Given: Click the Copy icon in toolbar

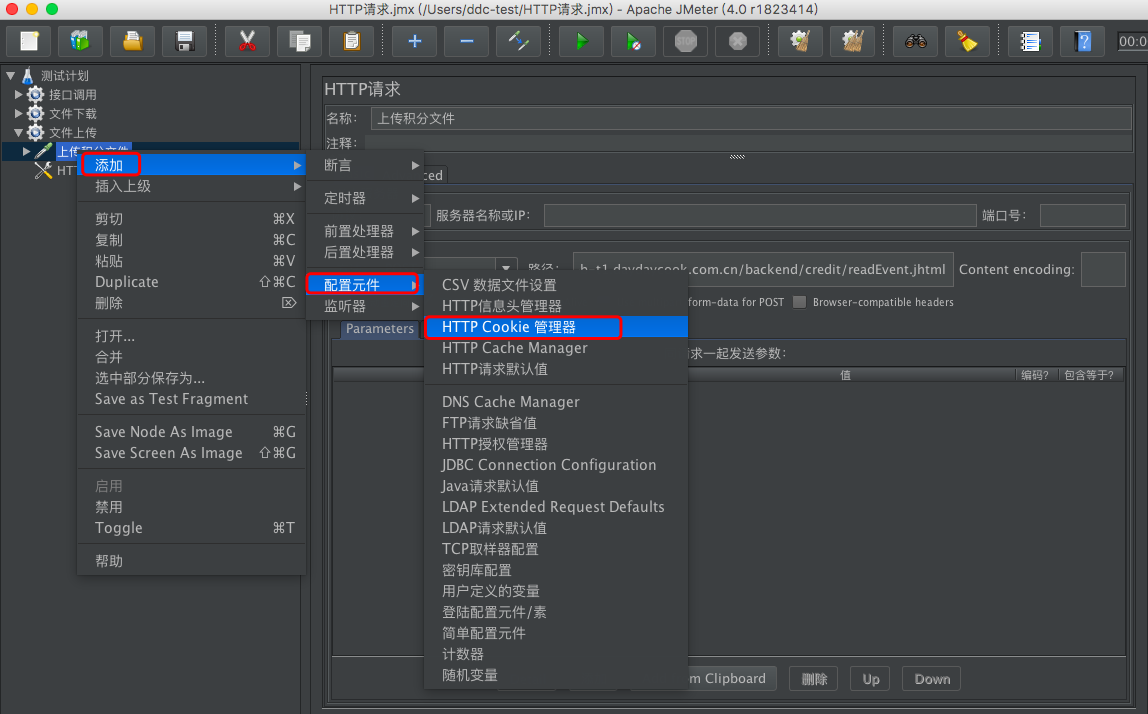Looking at the screenshot, I should (299, 41).
